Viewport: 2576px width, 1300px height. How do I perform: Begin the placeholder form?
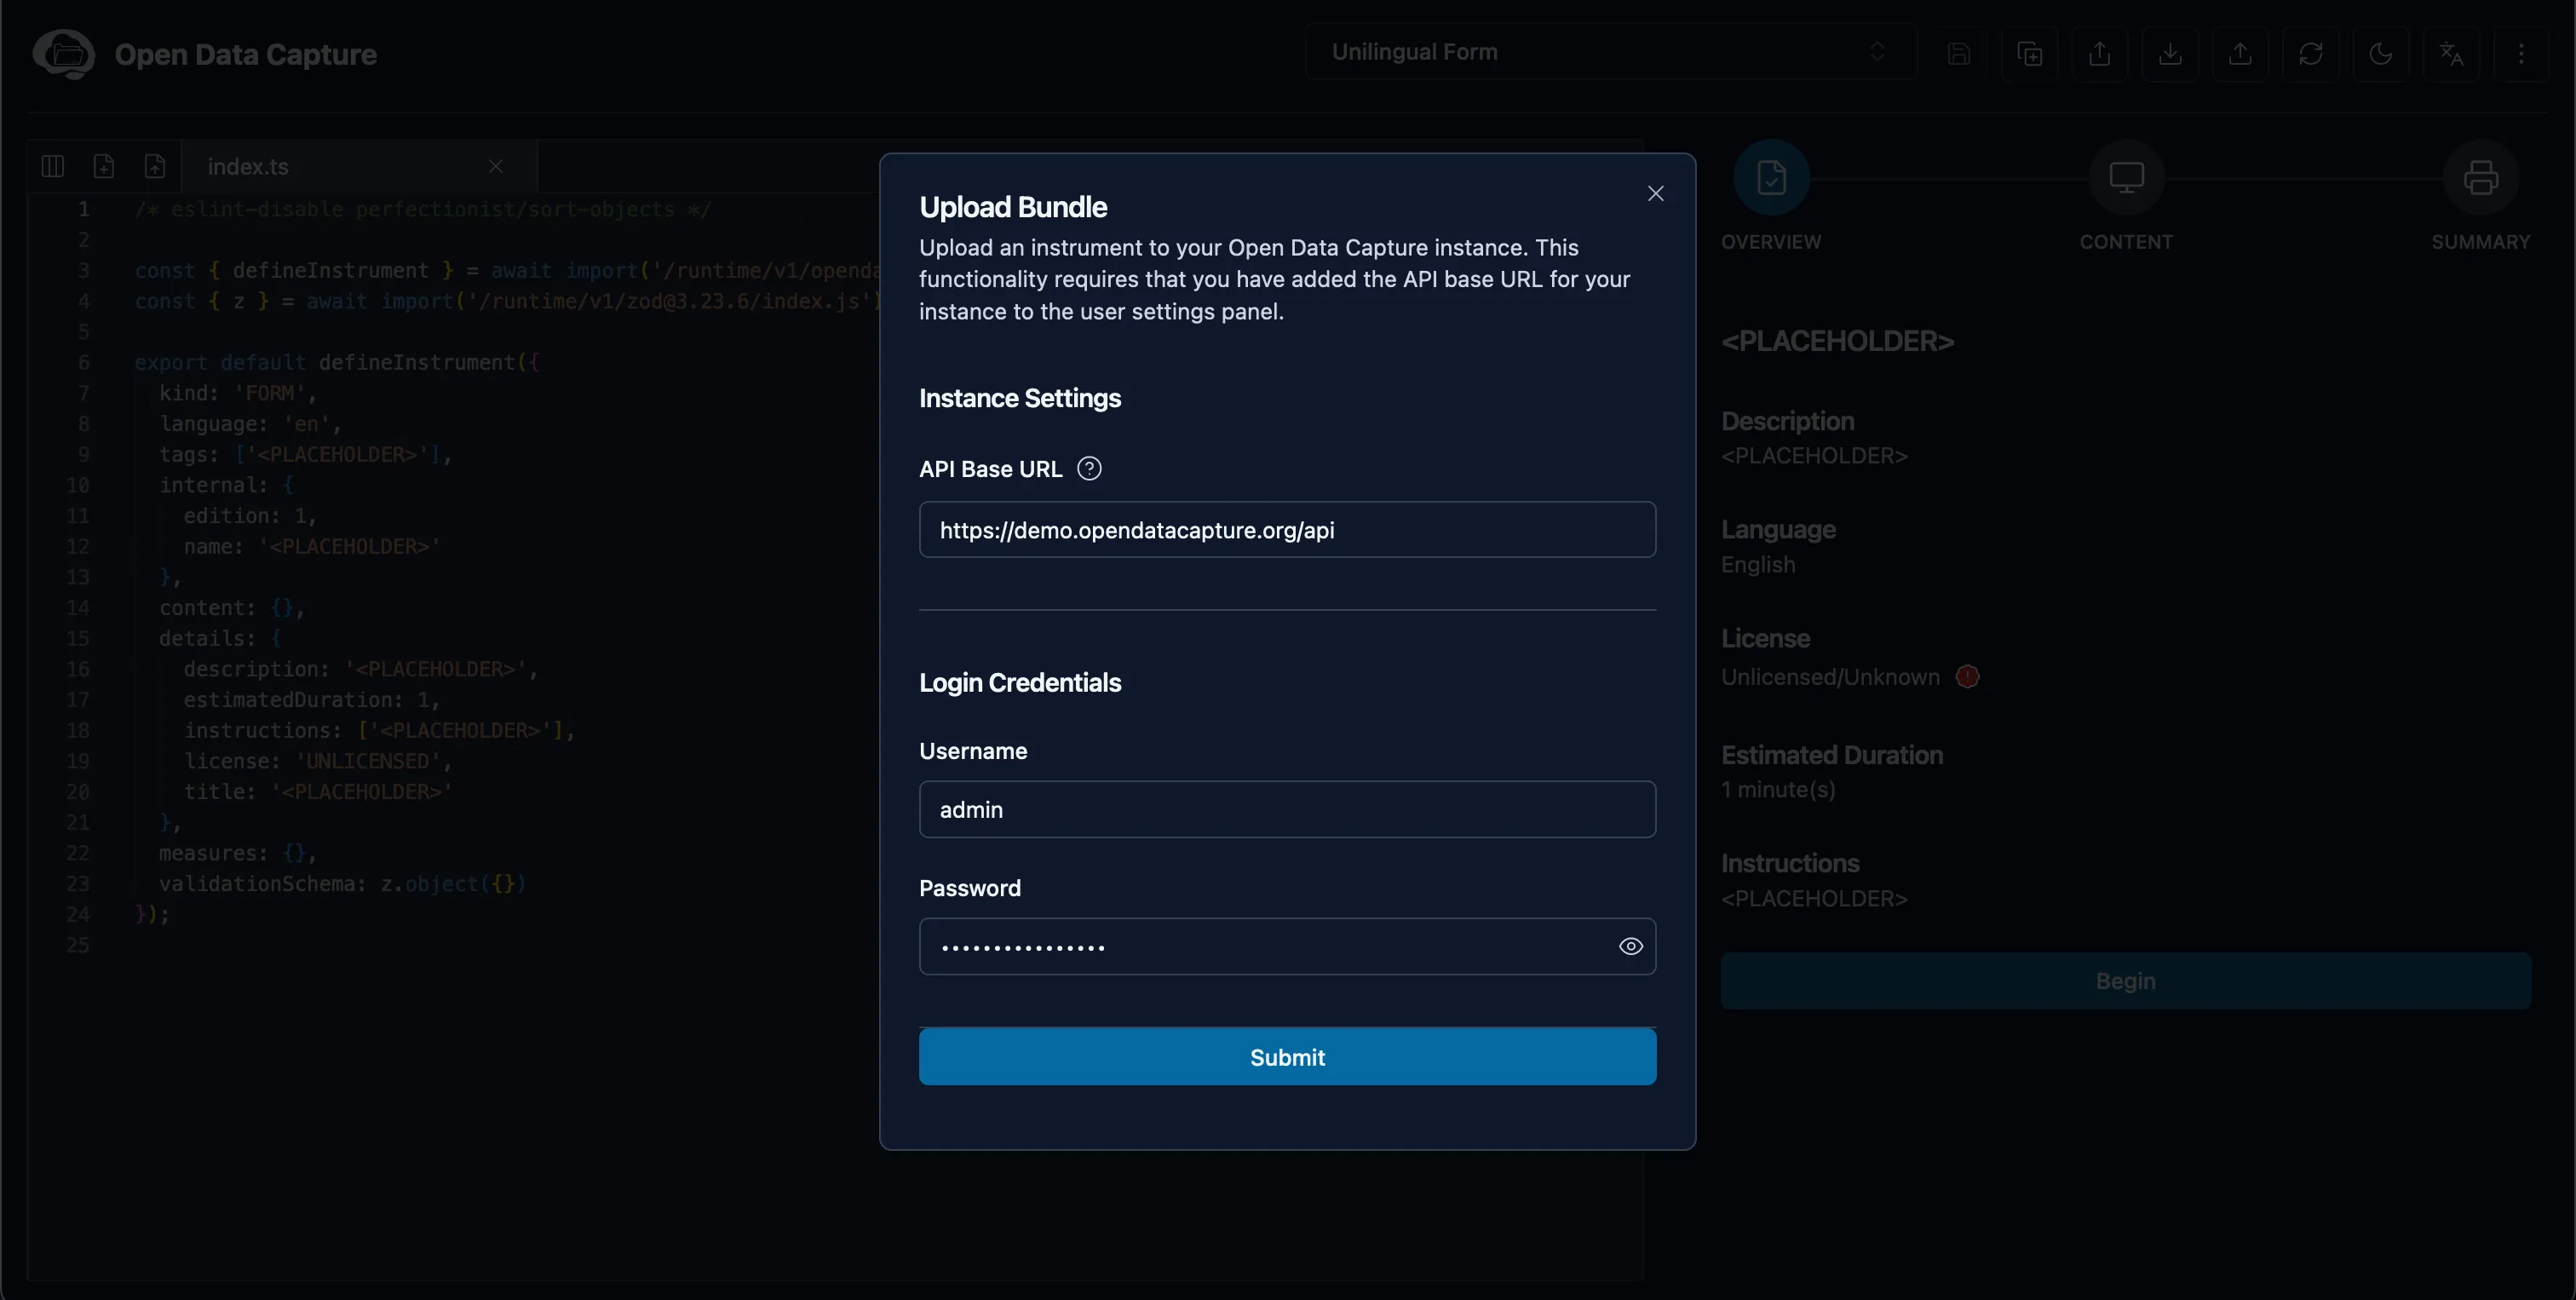click(2125, 980)
